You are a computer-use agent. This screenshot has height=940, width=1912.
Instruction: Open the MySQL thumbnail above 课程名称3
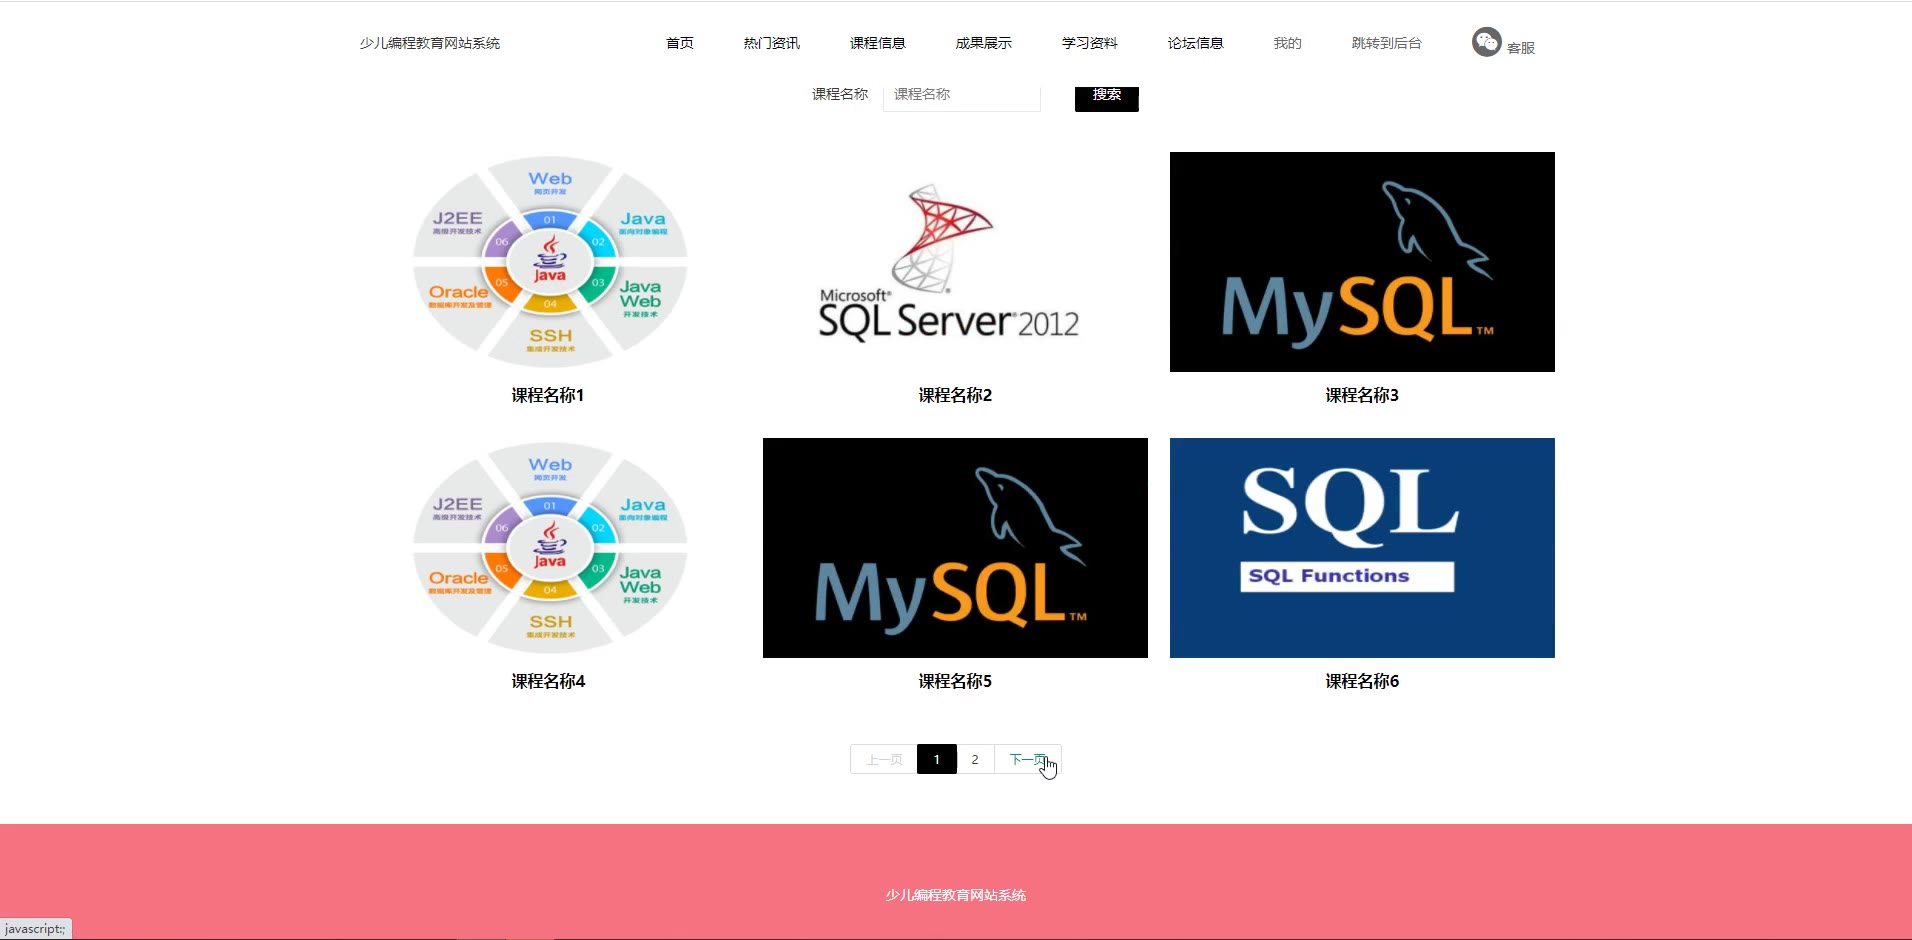click(x=1362, y=262)
